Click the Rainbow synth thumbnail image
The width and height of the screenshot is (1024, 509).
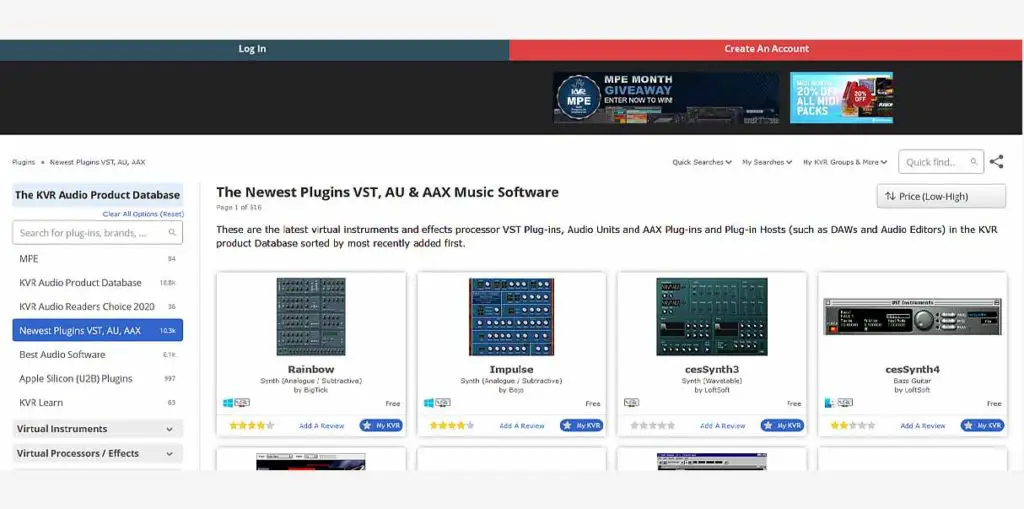311,317
